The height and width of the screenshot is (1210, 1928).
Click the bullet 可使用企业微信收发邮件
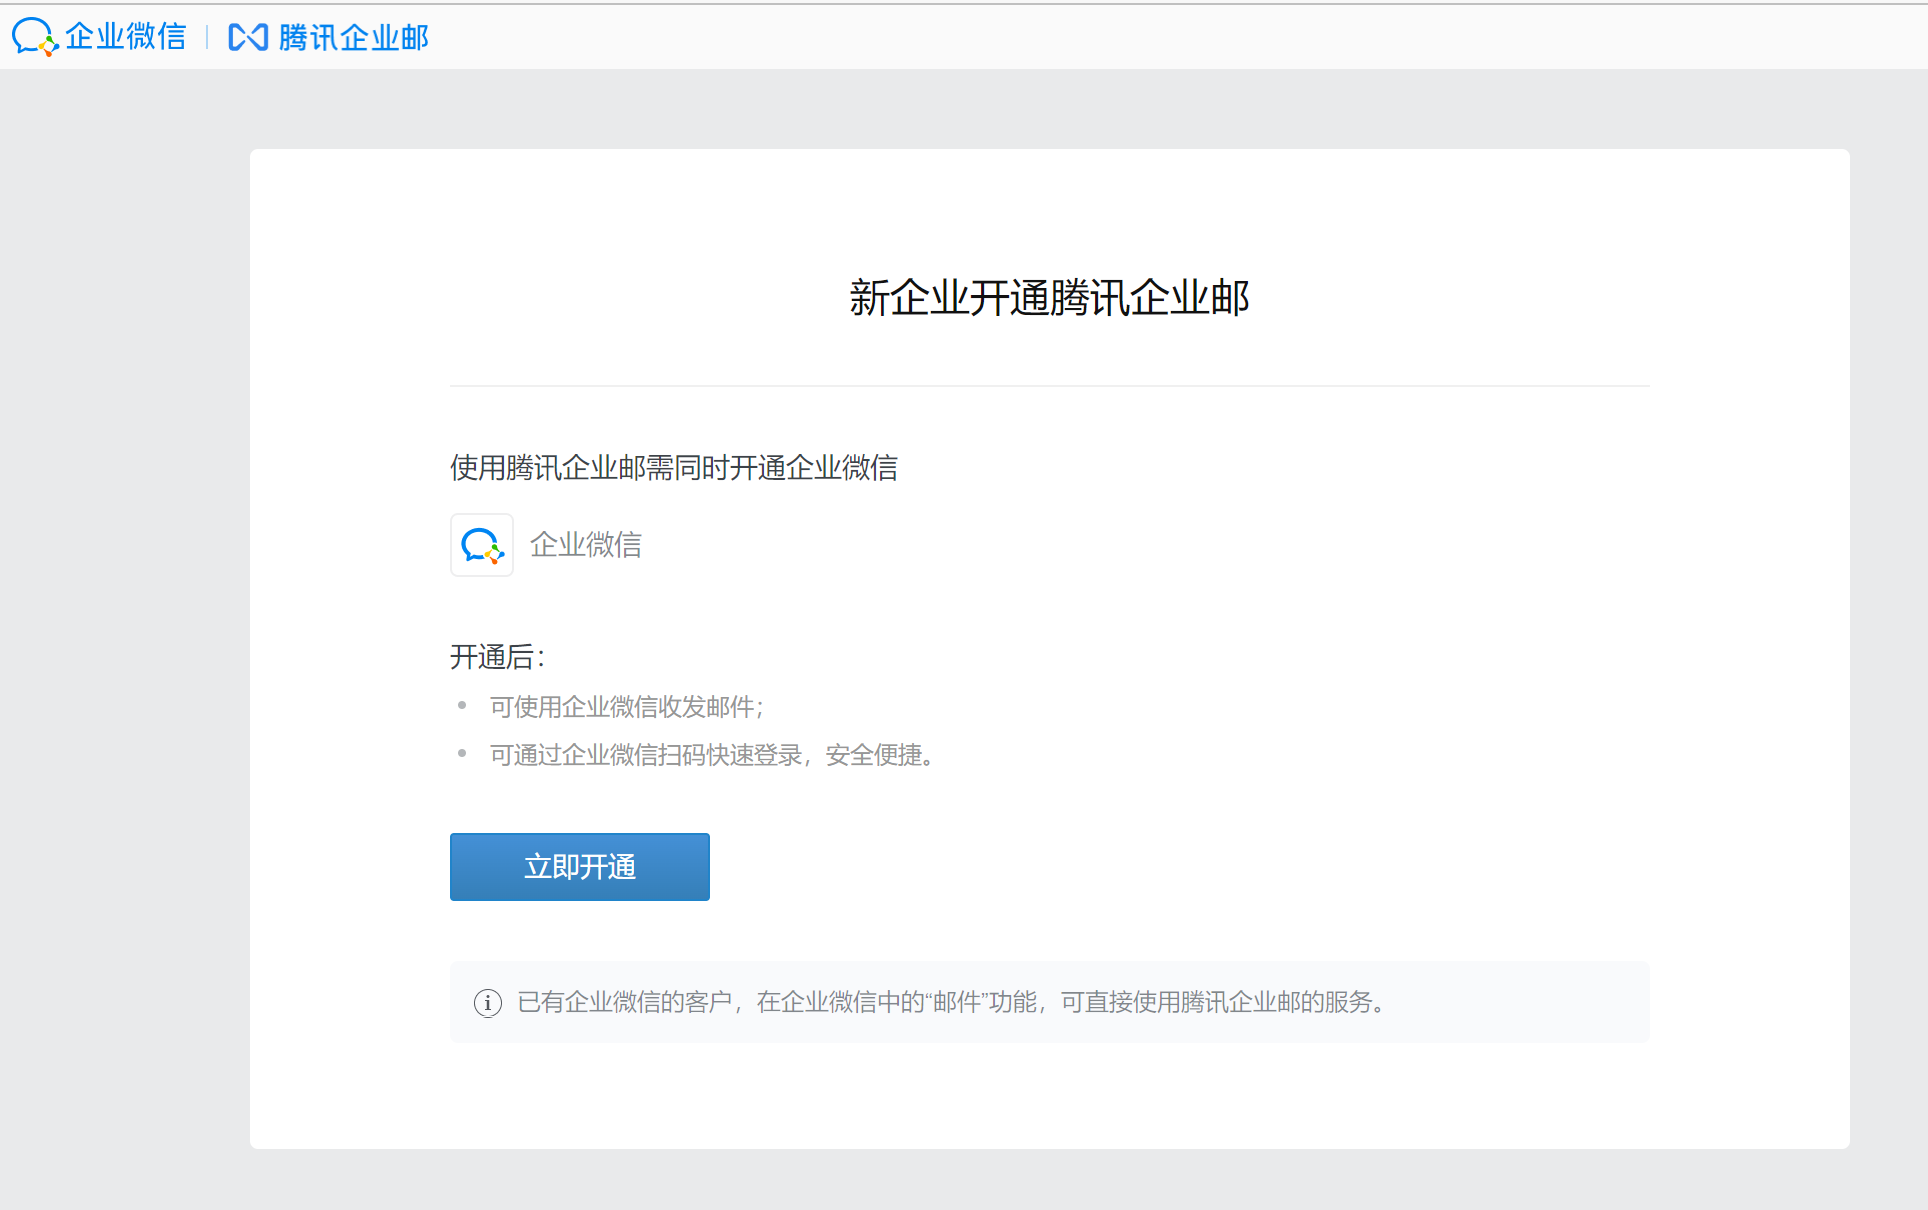(x=627, y=707)
